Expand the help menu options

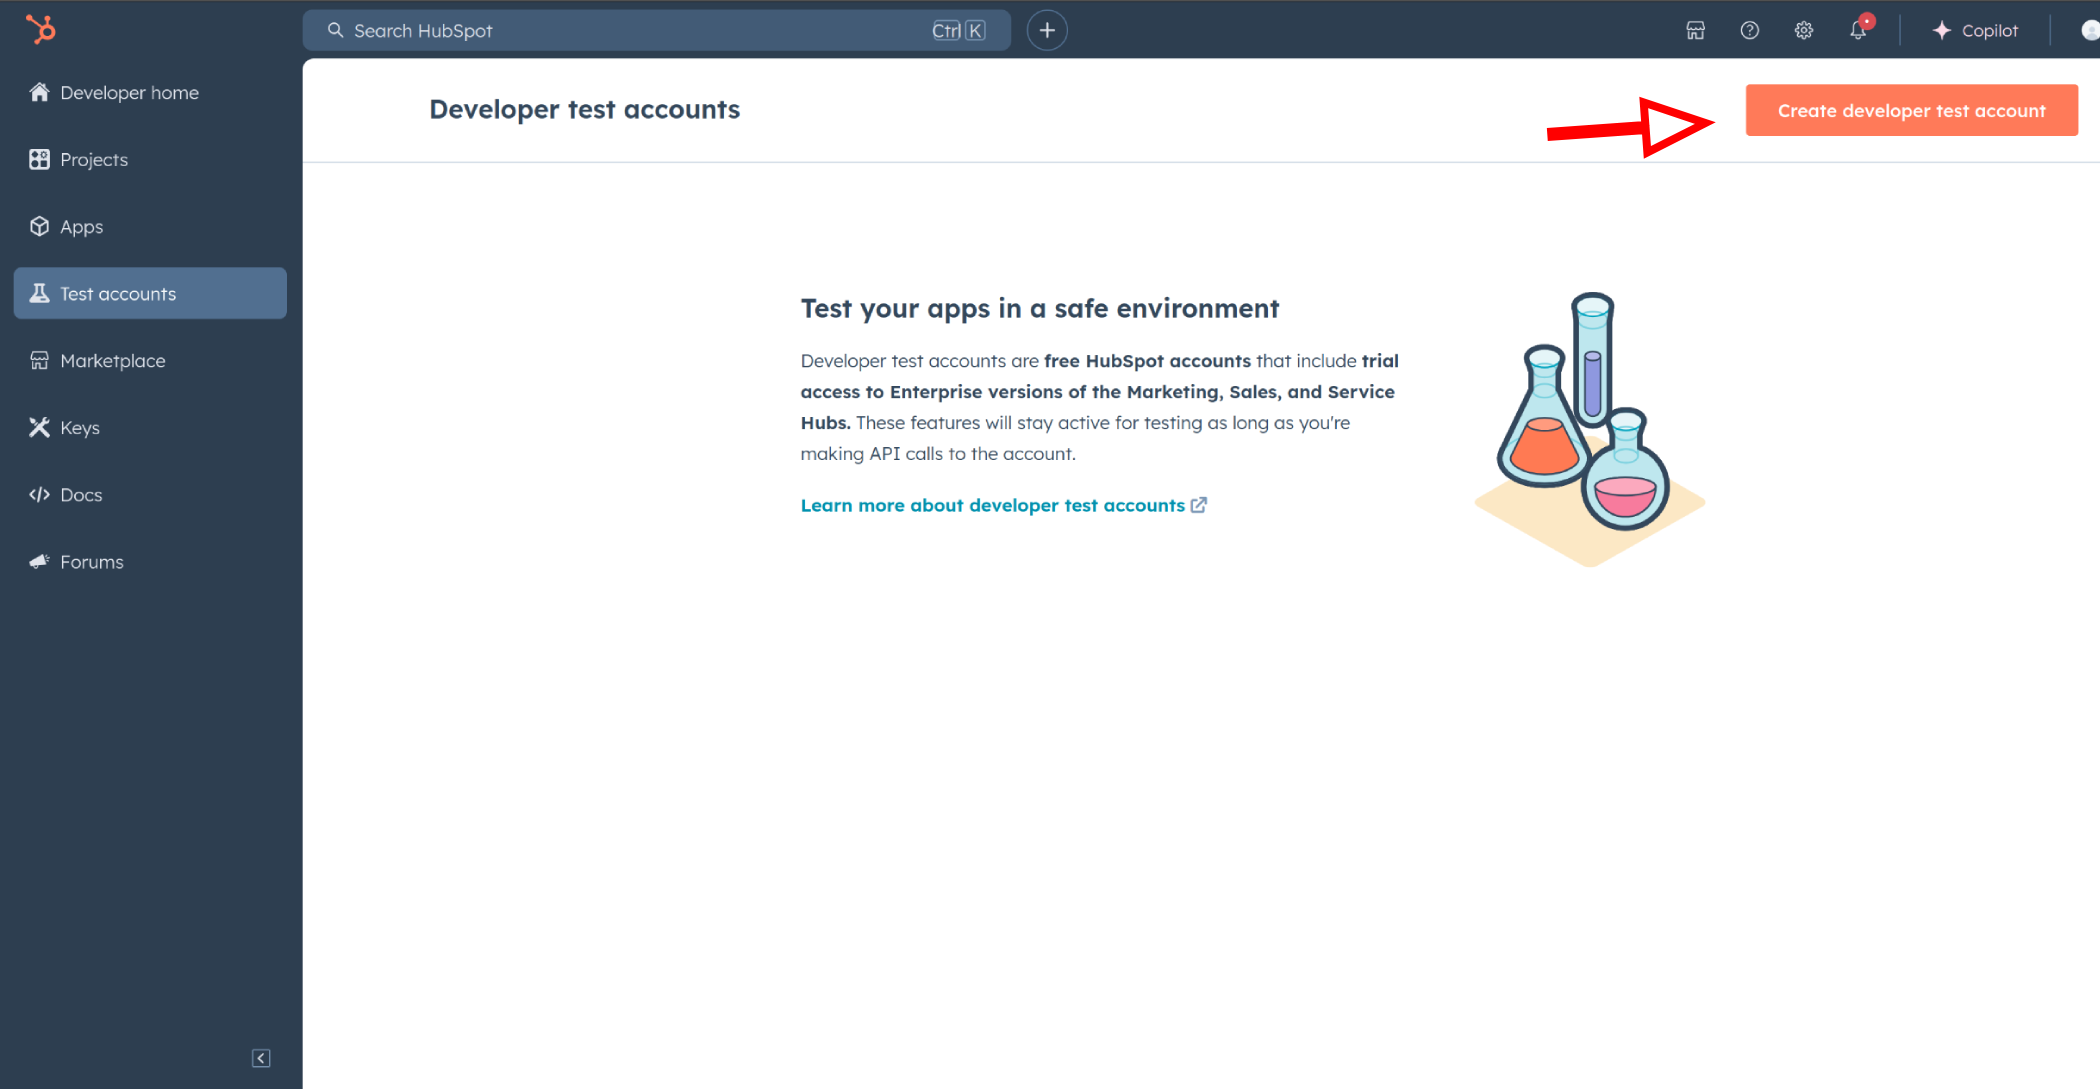(x=1749, y=31)
